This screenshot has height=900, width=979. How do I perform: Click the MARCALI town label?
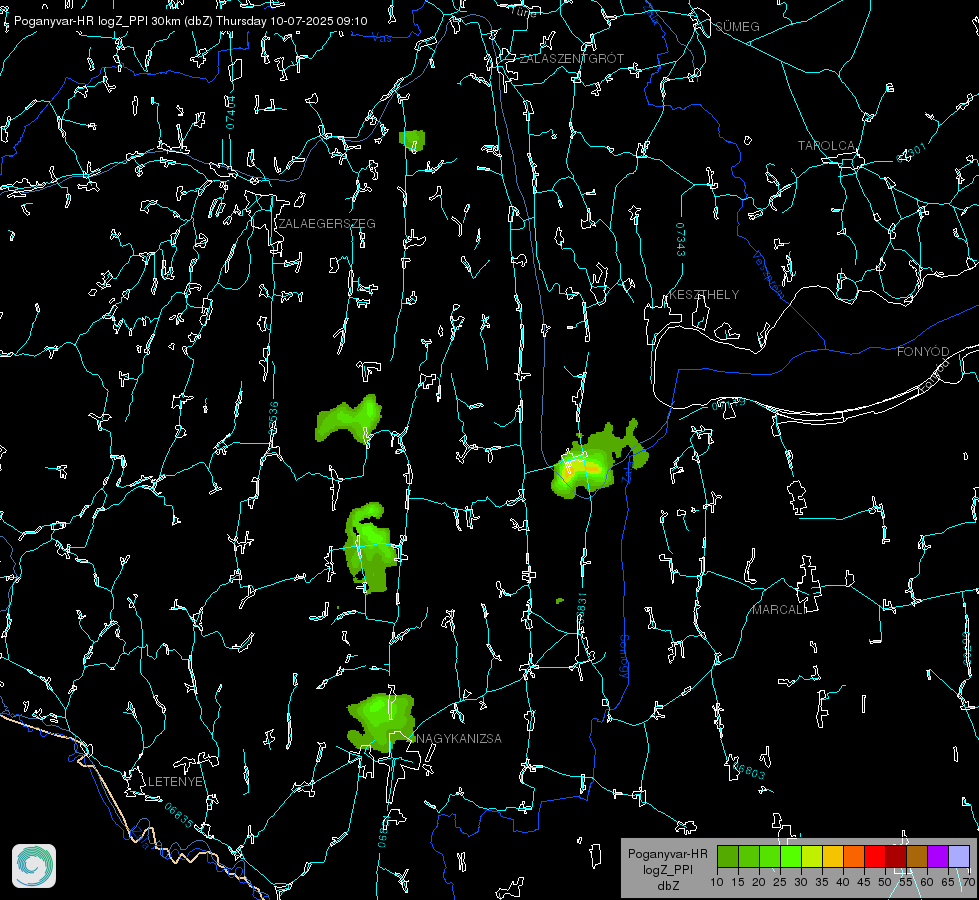pos(779,610)
